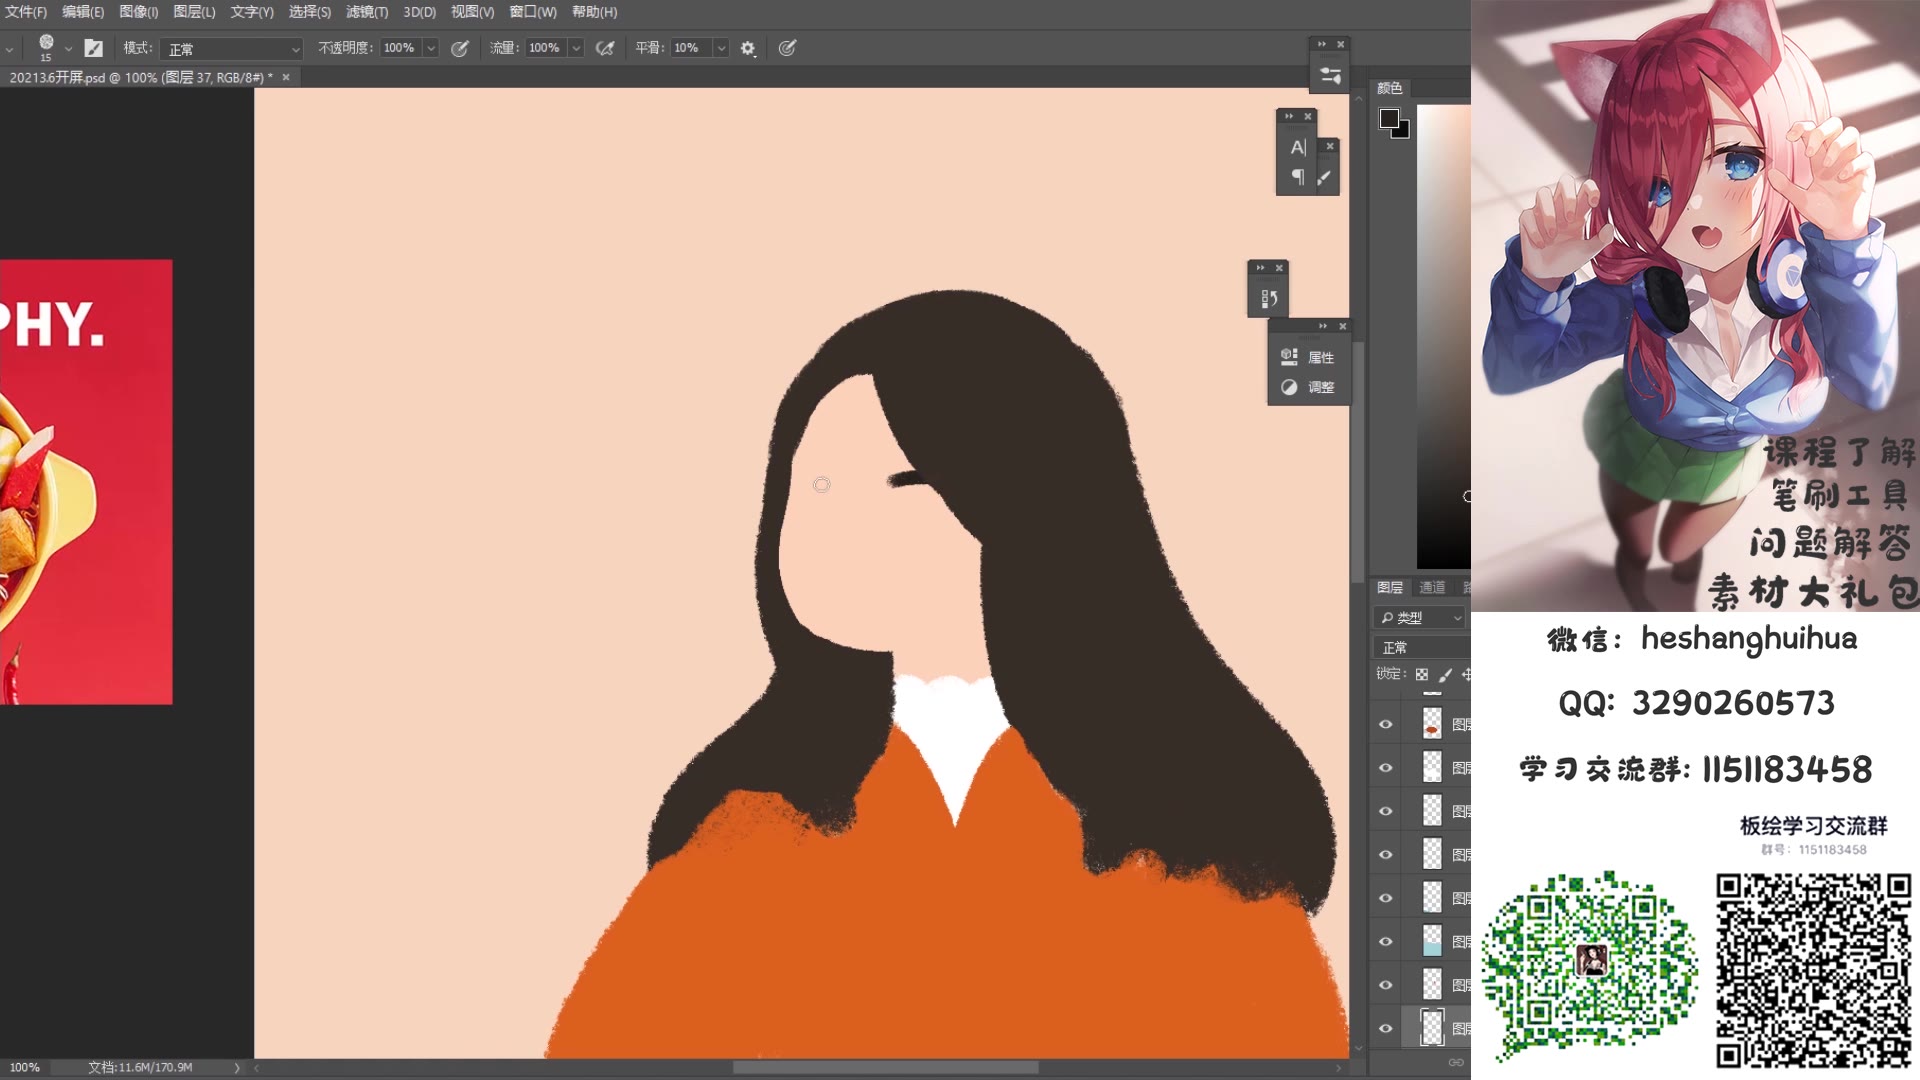Image resolution: width=1920 pixels, height=1080 pixels.
Task: Toggle visibility of fifth layer row
Action: 1386,898
